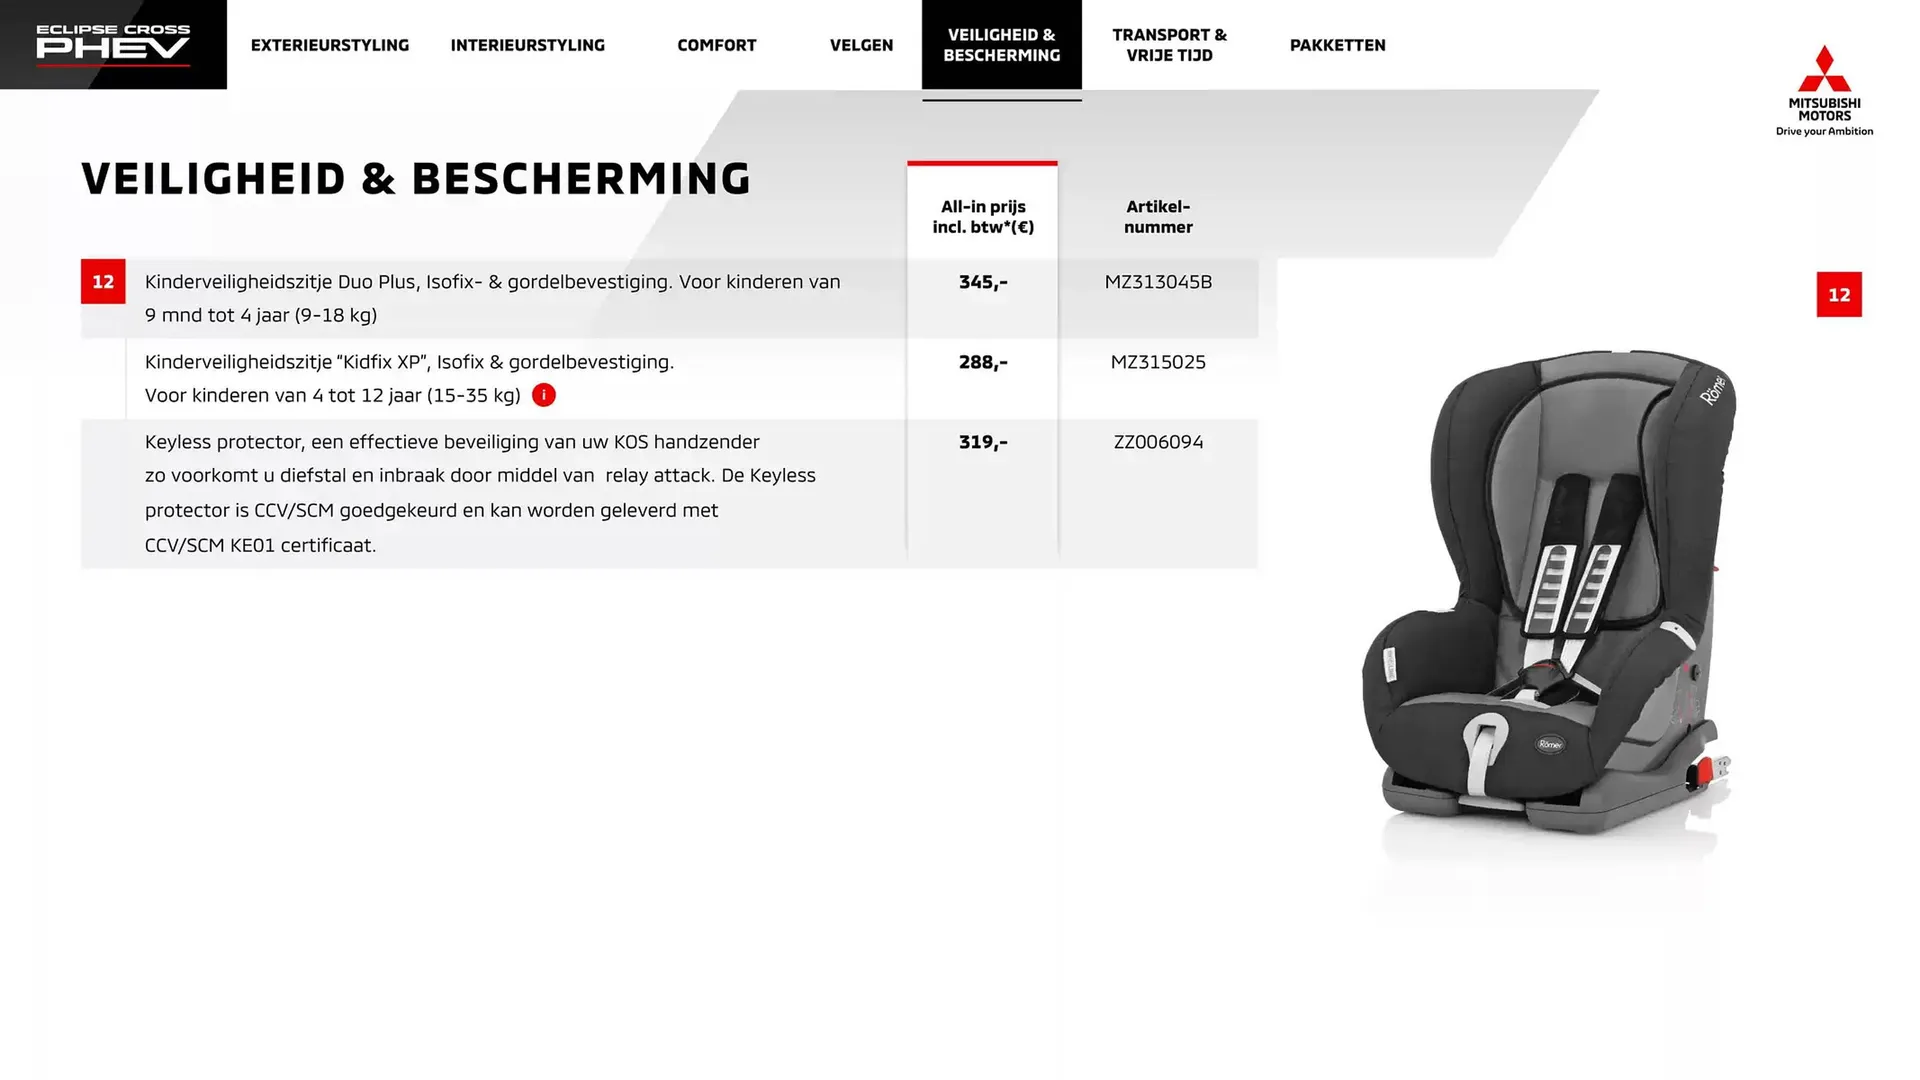Viewport: 1920px width, 1080px height.
Task: Click the Eclipse Cross PHEV logo
Action: (113, 45)
